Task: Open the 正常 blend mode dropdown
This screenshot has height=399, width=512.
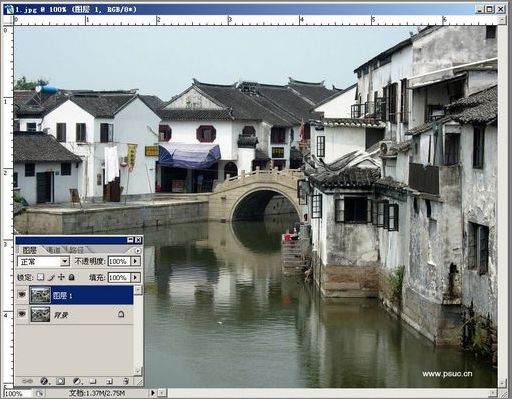Action: (x=43, y=261)
